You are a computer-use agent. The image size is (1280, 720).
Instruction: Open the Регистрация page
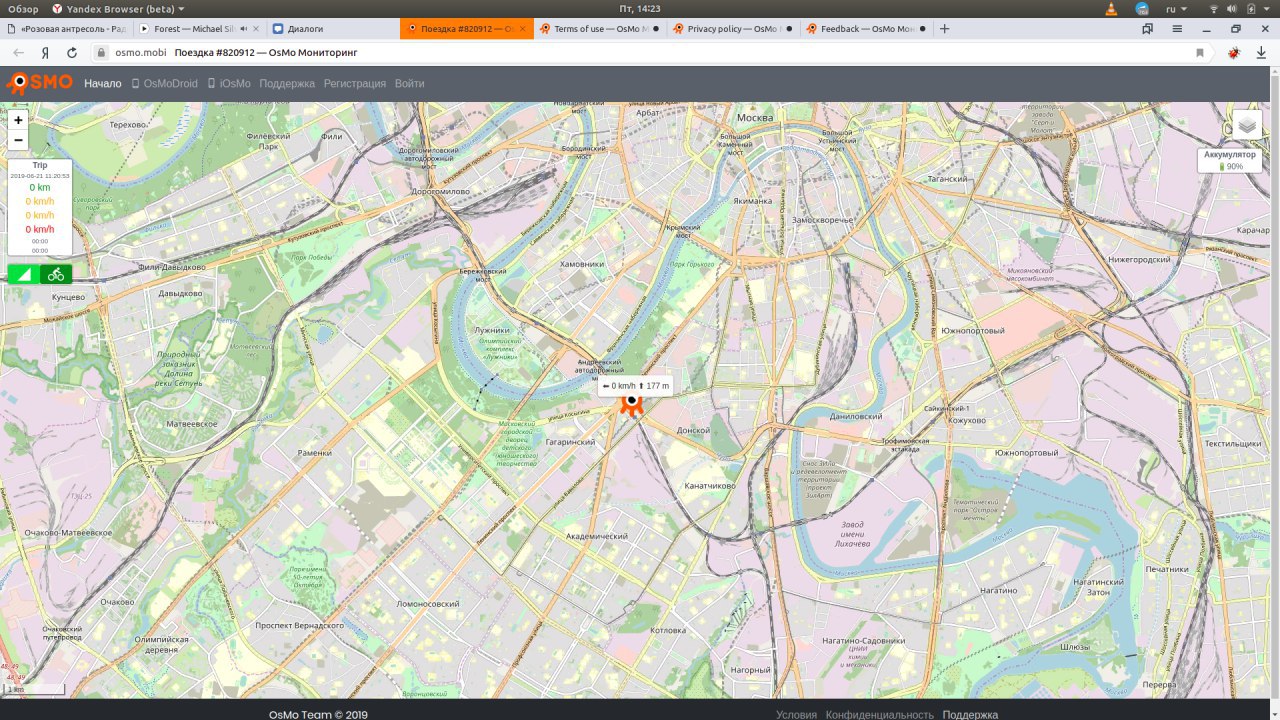click(355, 84)
